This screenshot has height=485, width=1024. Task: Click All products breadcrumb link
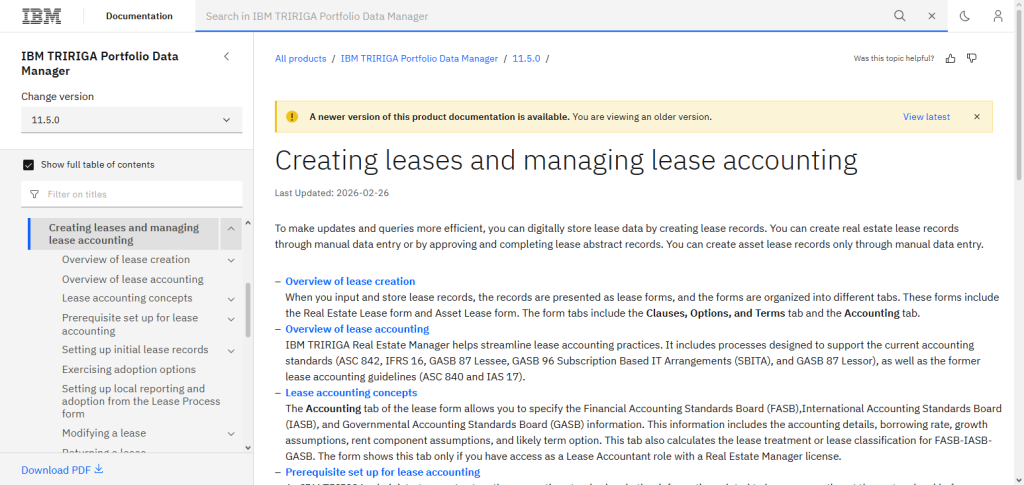click(x=300, y=59)
